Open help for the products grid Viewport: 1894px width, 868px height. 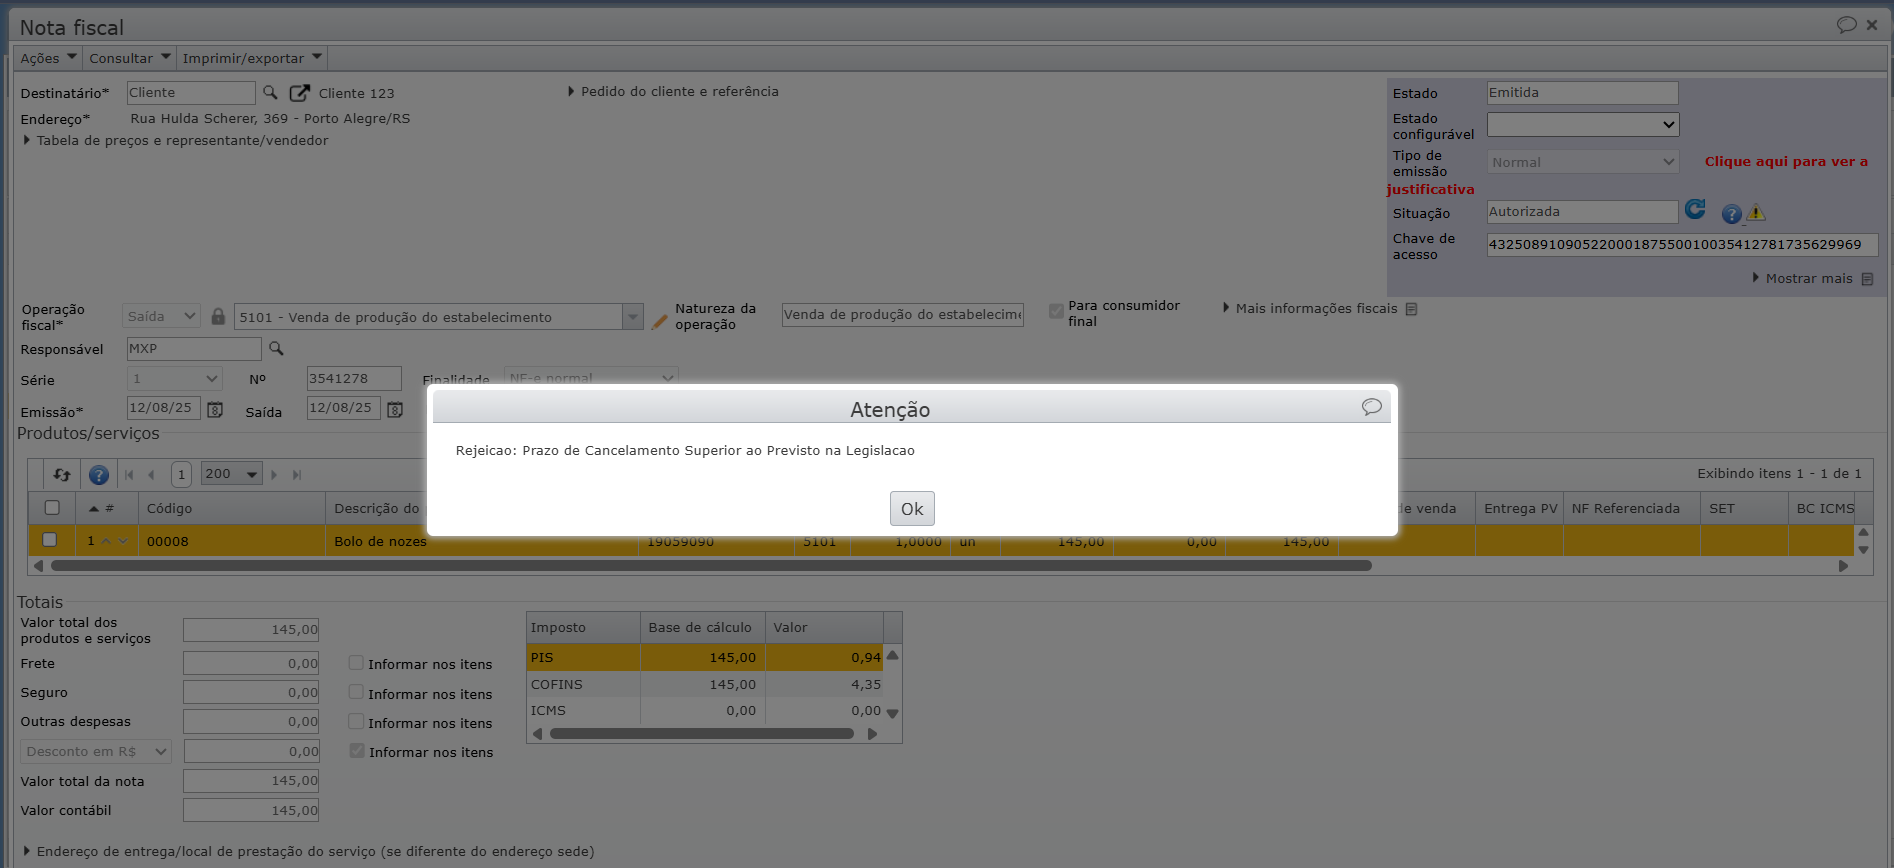click(98, 474)
